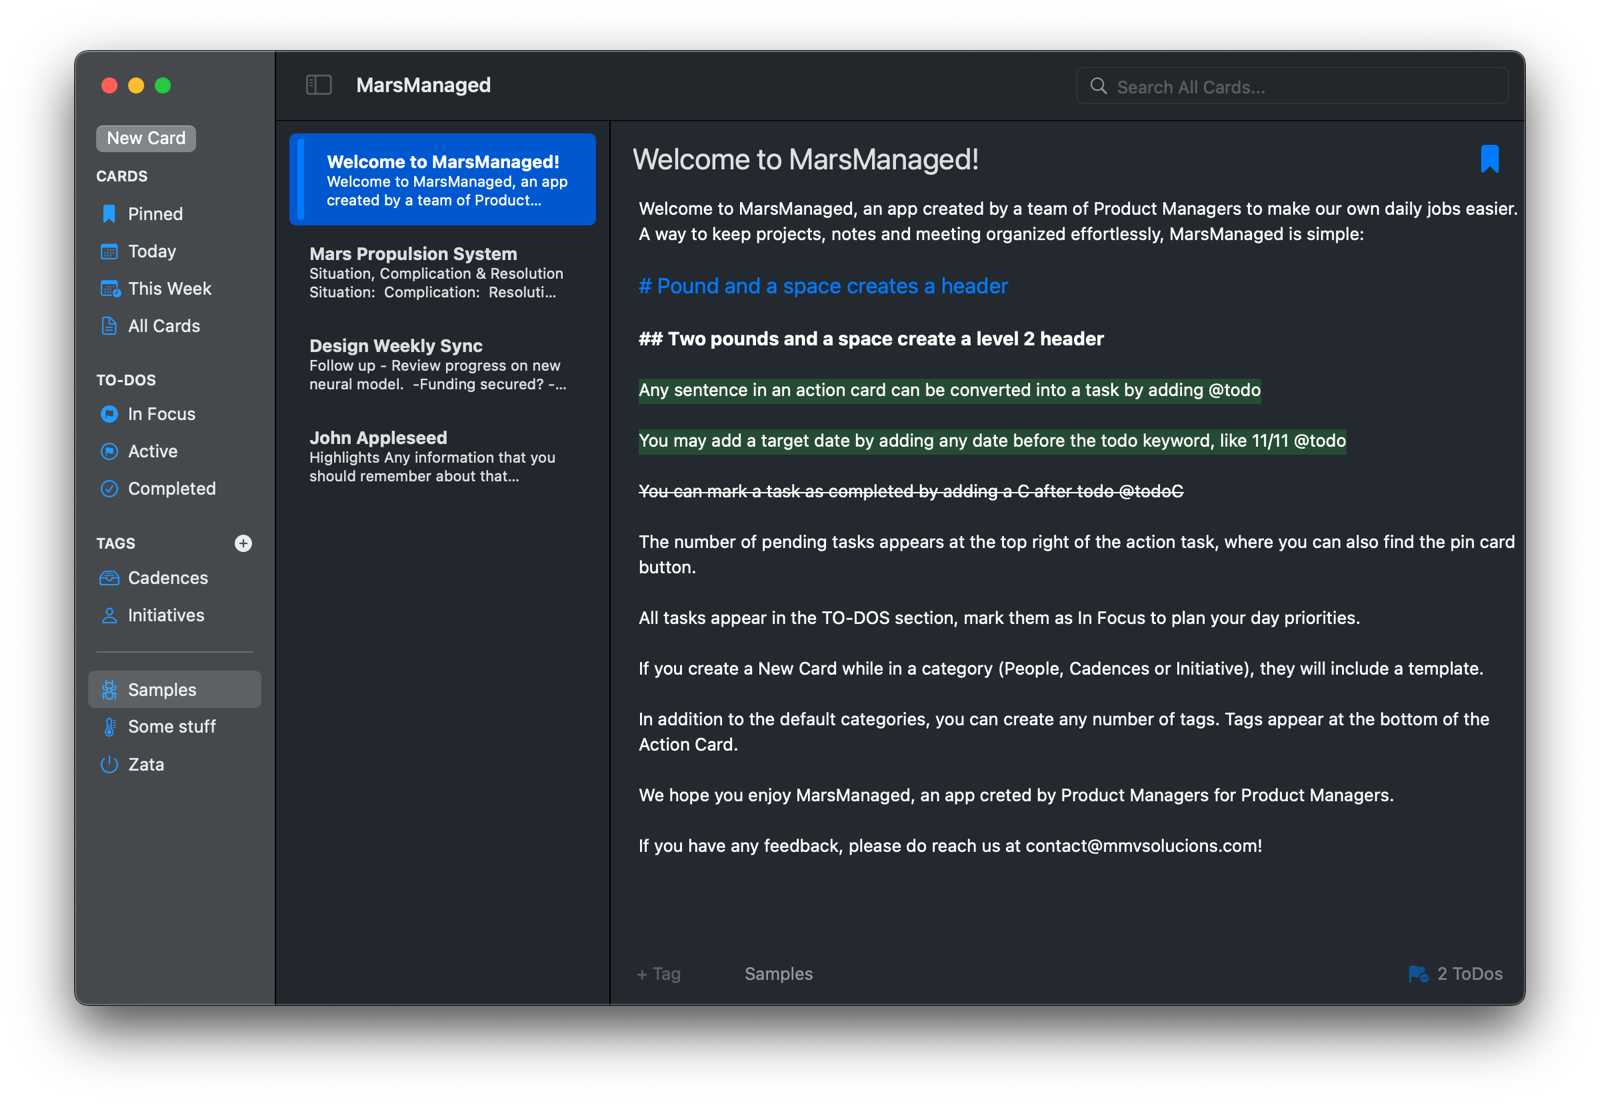1600x1104 pixels.
Task: Click the pin card bookmark icon
Action: (x=1489, y=159)
